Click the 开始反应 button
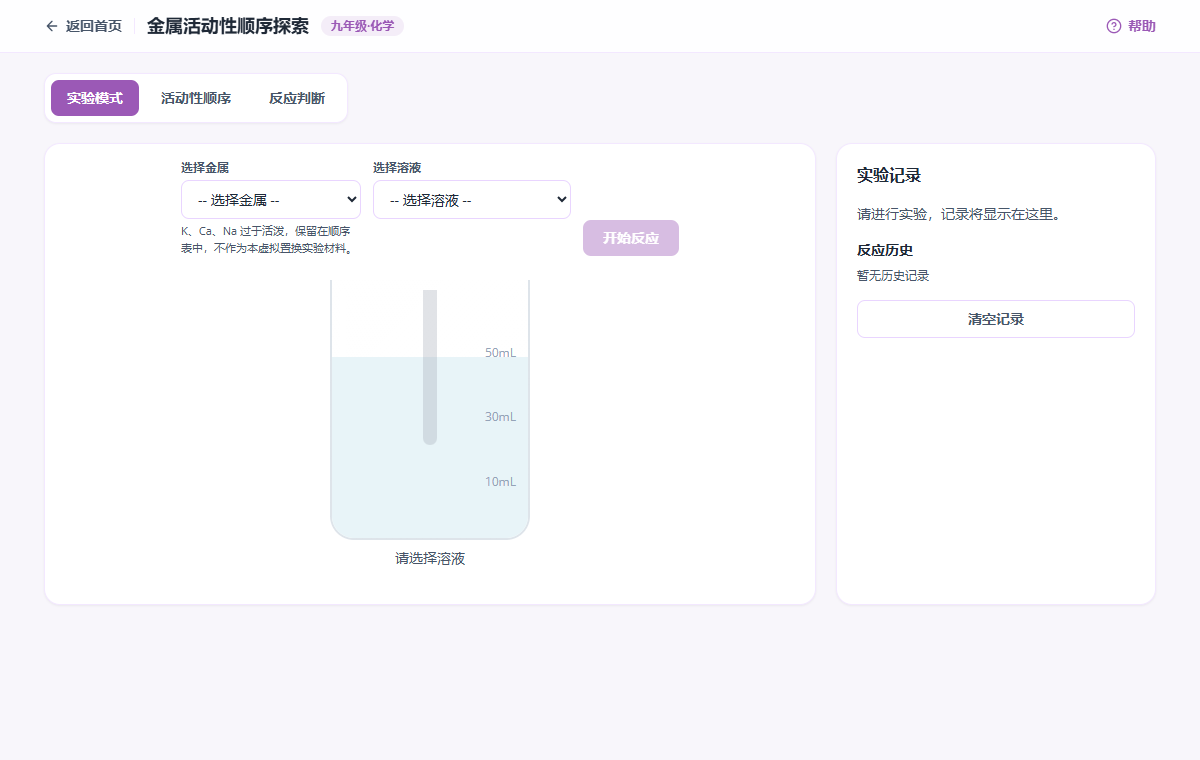The image size is (1200, 760). click(631, 238)
